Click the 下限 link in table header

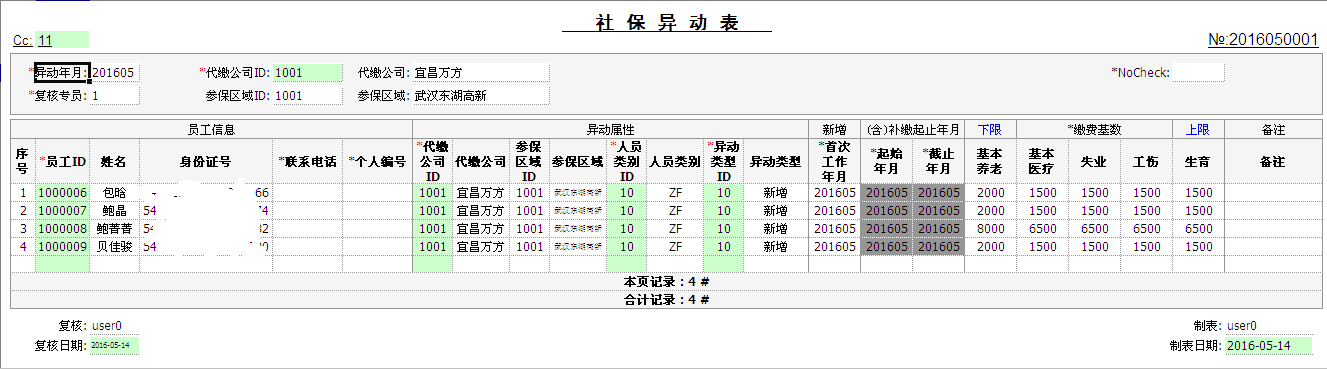pos(990,129)
